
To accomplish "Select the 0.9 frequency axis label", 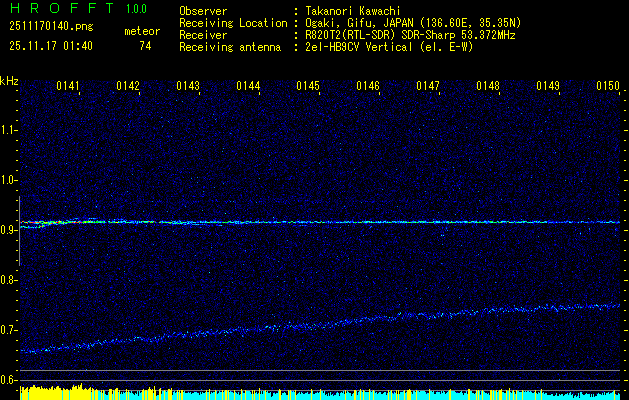I will click(x=9, y=230).
